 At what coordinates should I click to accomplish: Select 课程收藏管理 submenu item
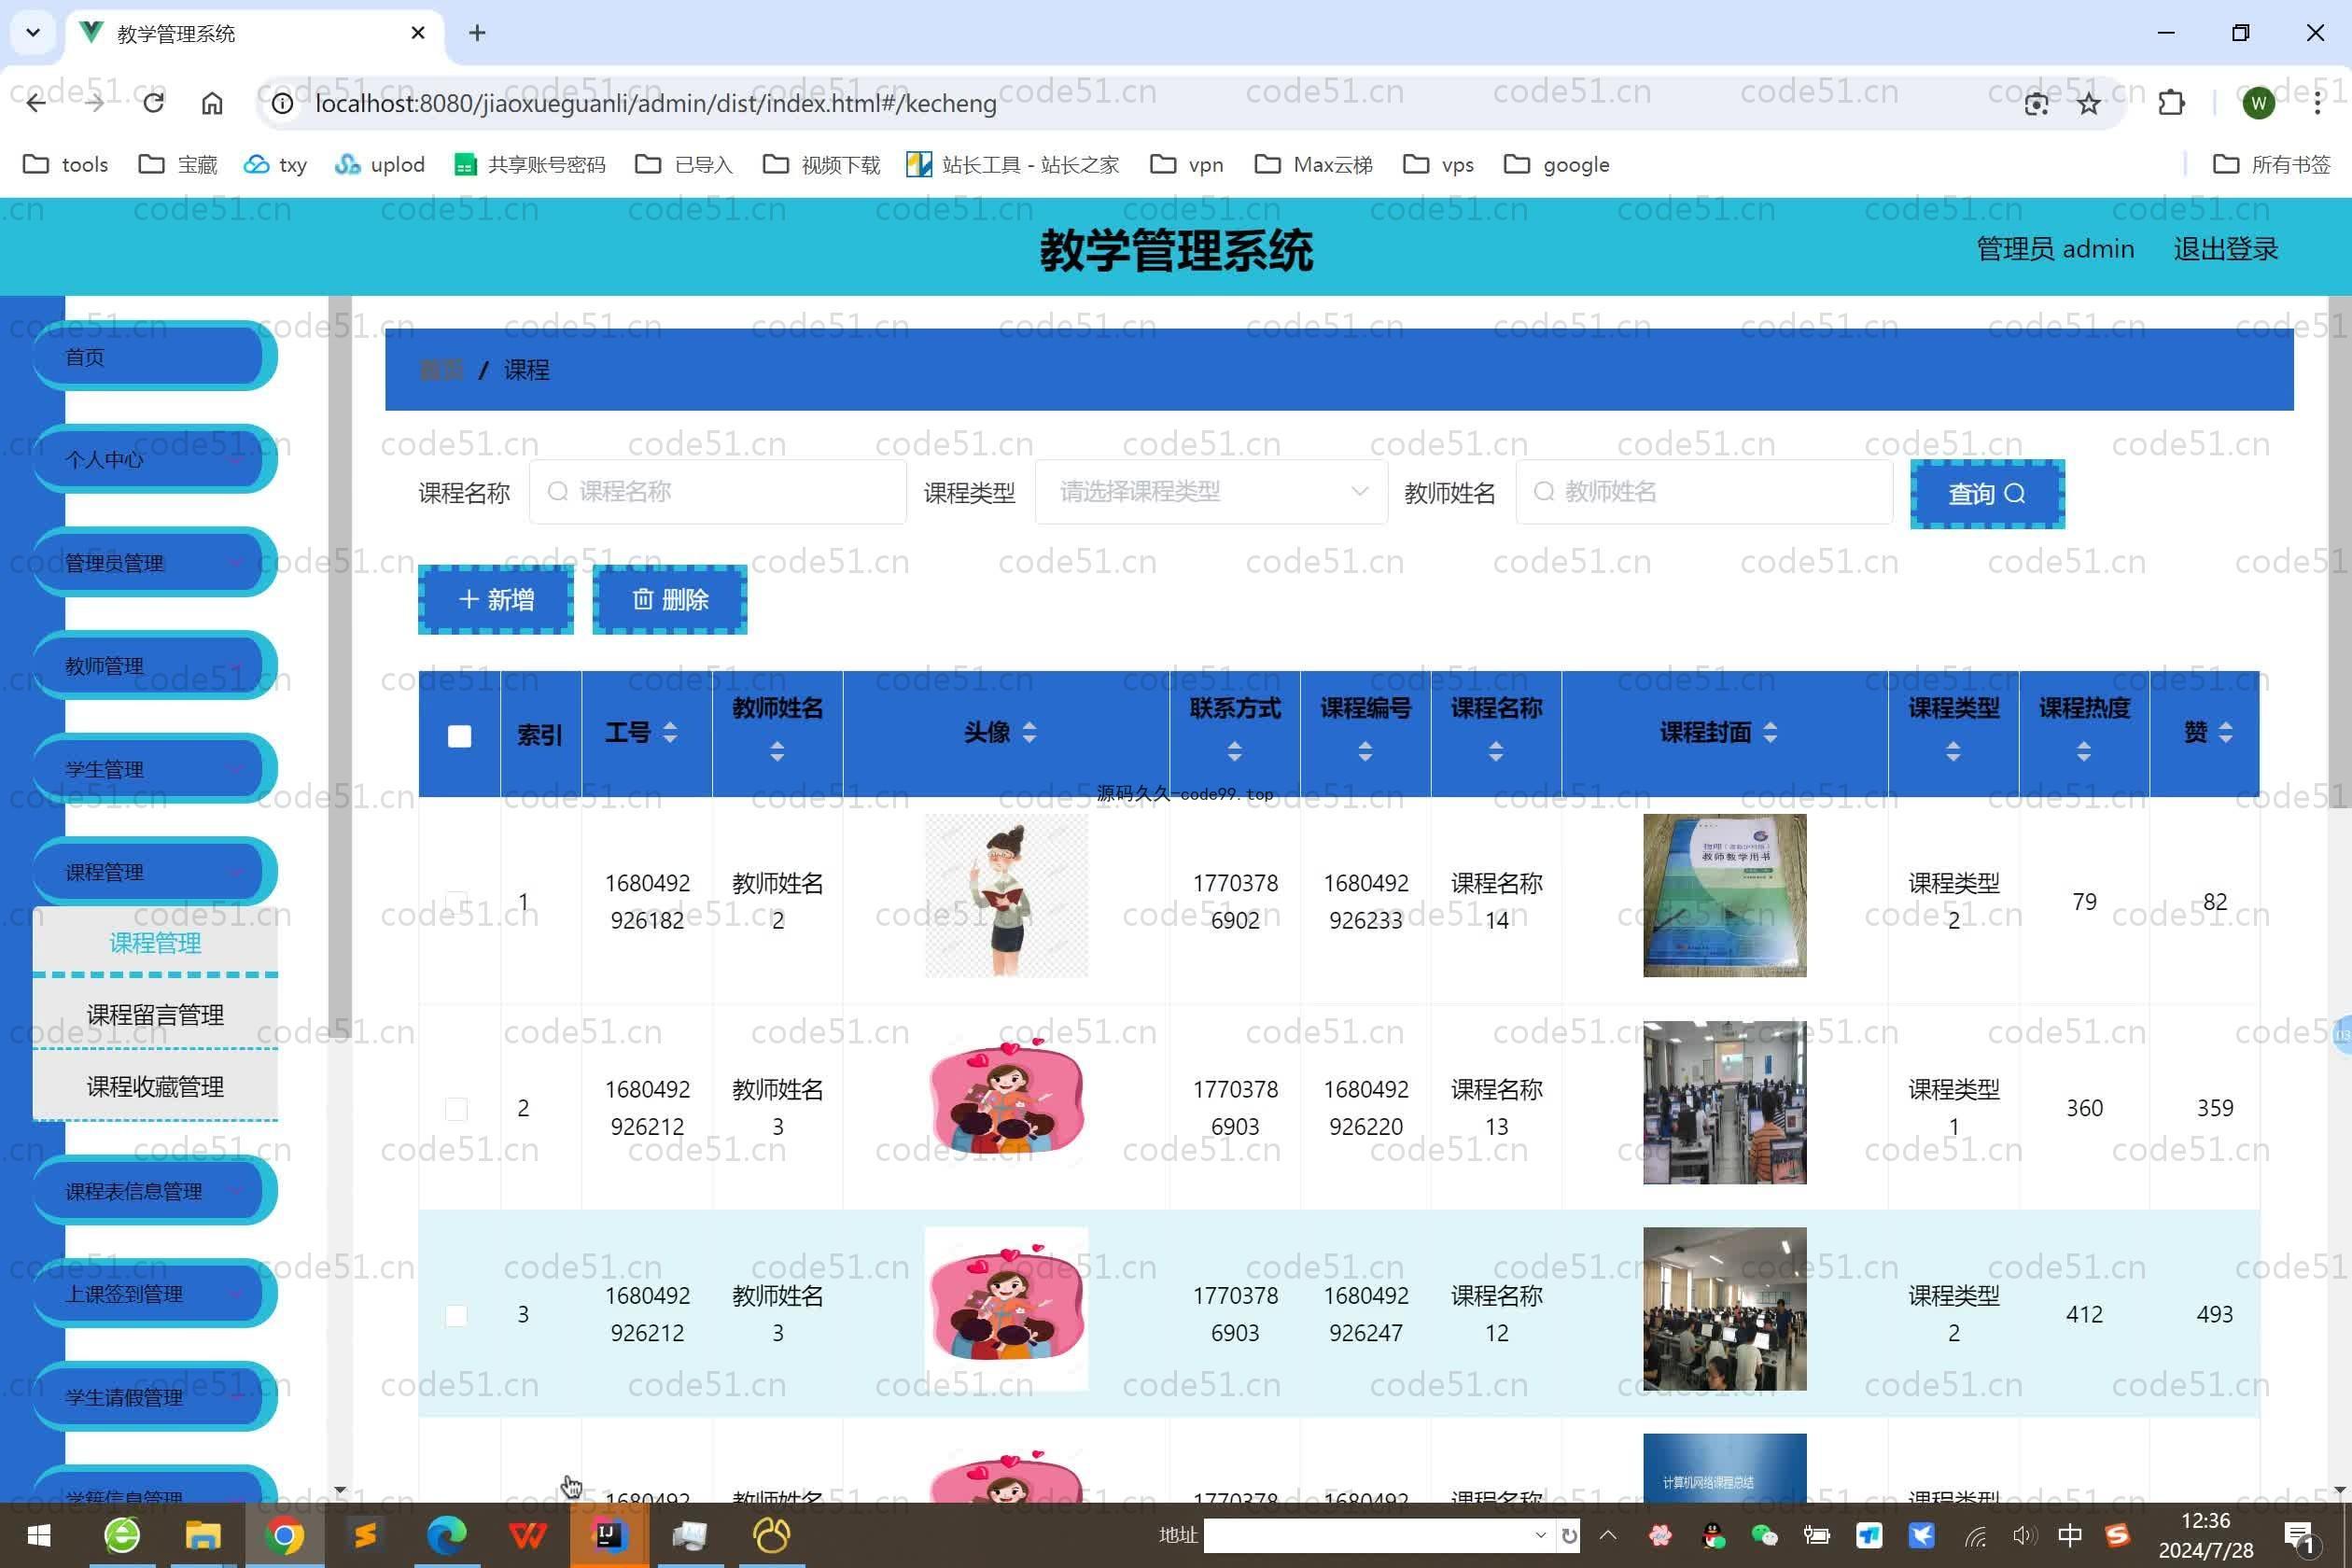[x=155, y=1086]
